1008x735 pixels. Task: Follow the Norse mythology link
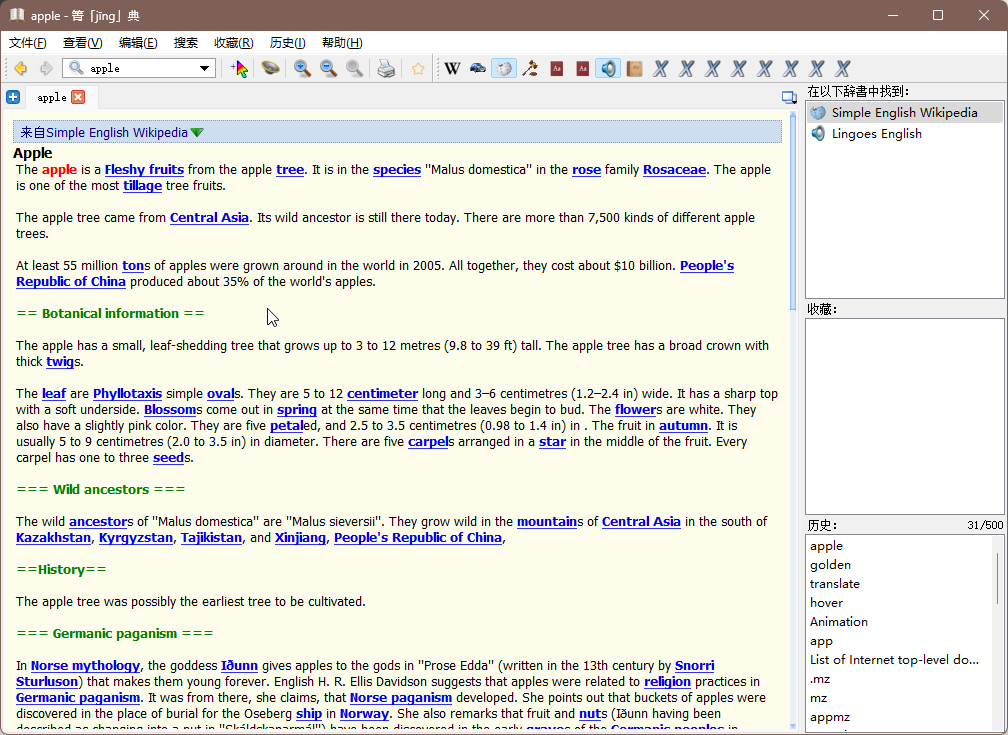click(86, 666)
